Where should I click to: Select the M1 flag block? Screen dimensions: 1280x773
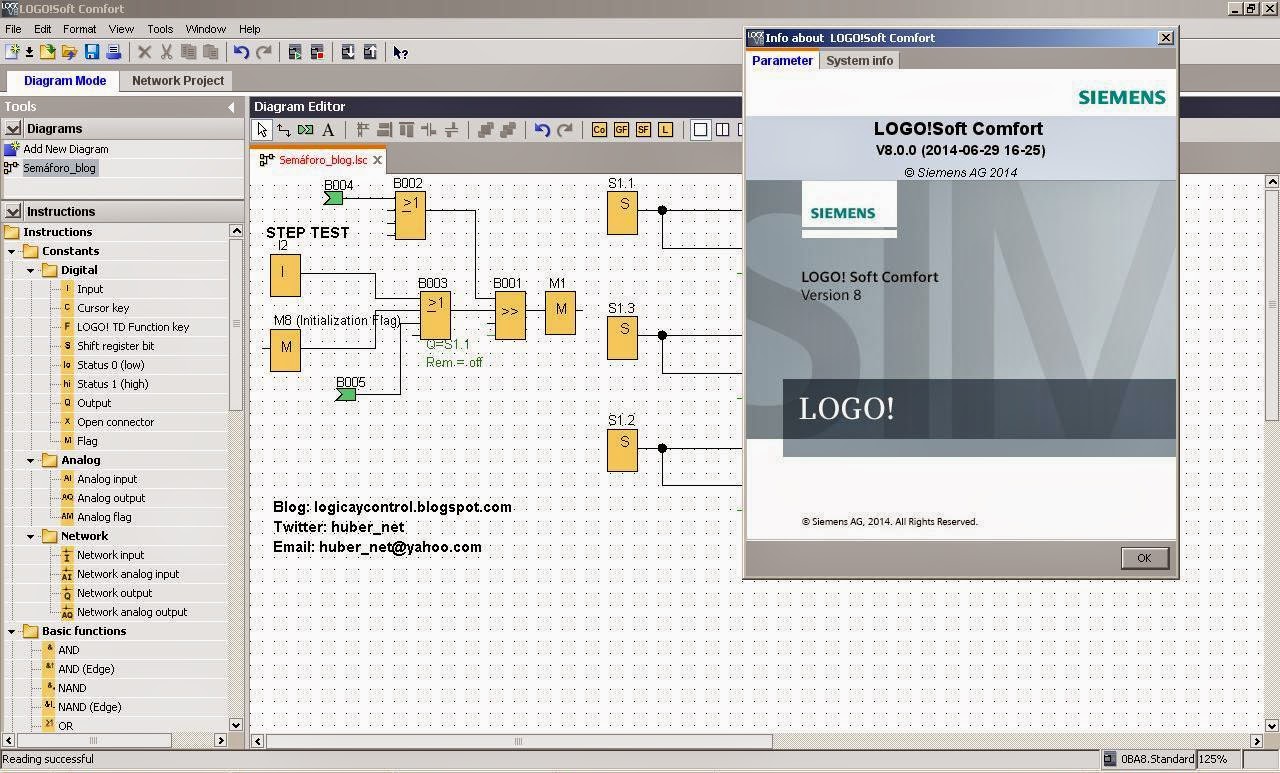561,312
